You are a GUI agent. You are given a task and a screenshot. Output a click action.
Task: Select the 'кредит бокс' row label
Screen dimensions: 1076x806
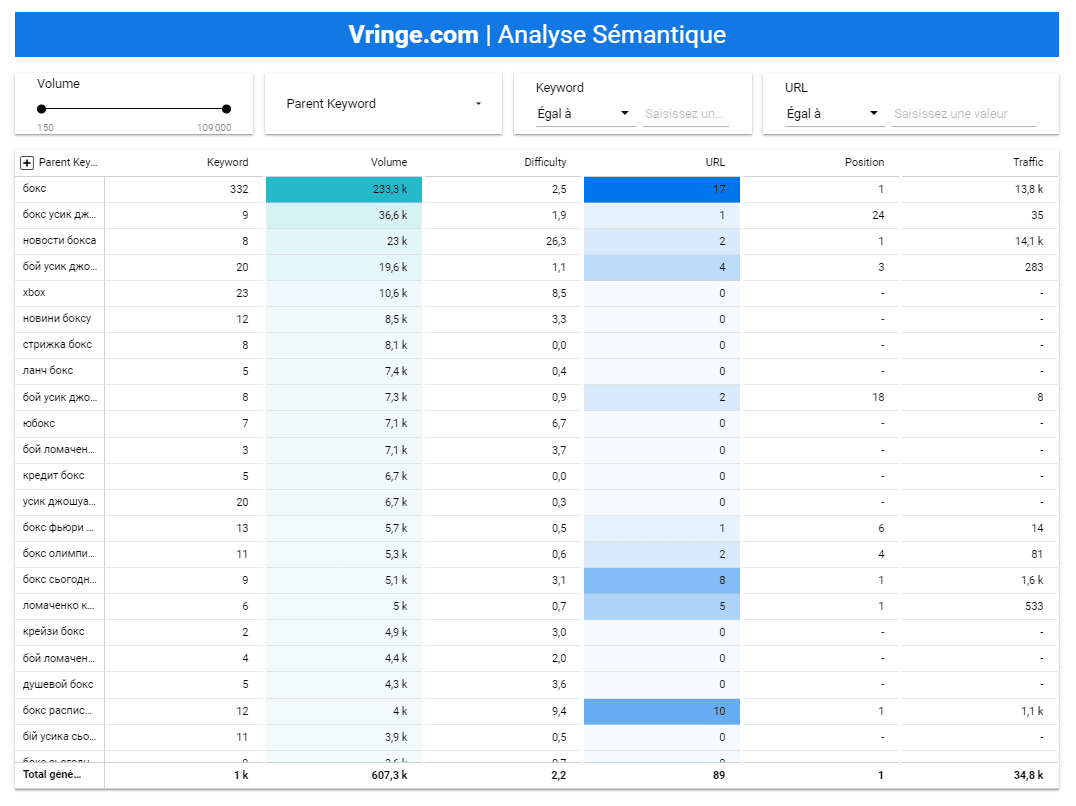(54, 476)
